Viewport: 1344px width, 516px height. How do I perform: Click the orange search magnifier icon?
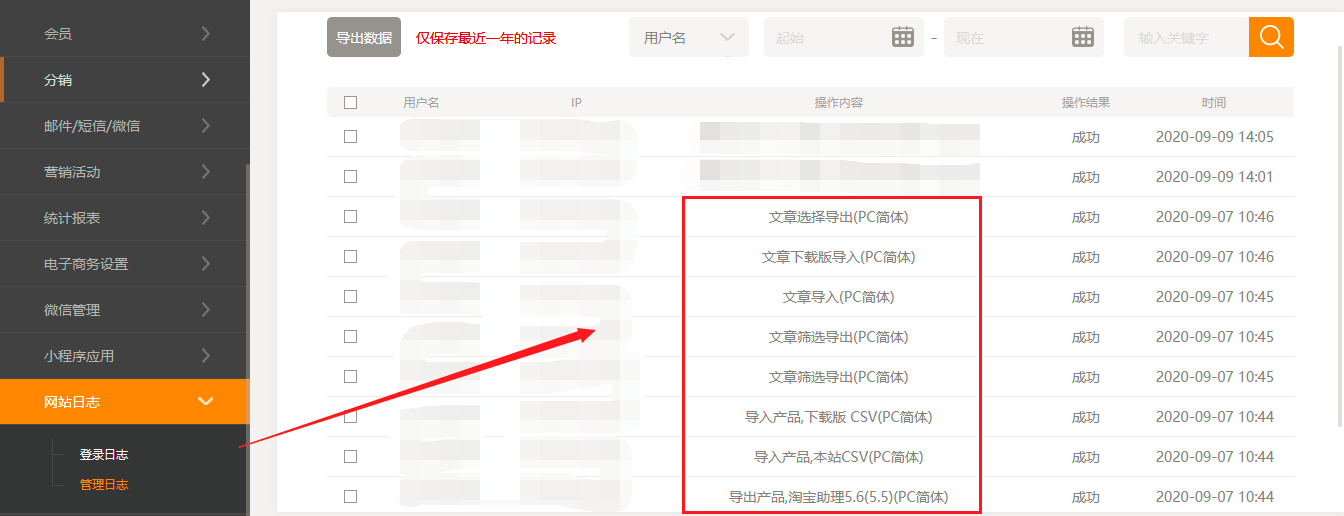(x=1271, y=37)
